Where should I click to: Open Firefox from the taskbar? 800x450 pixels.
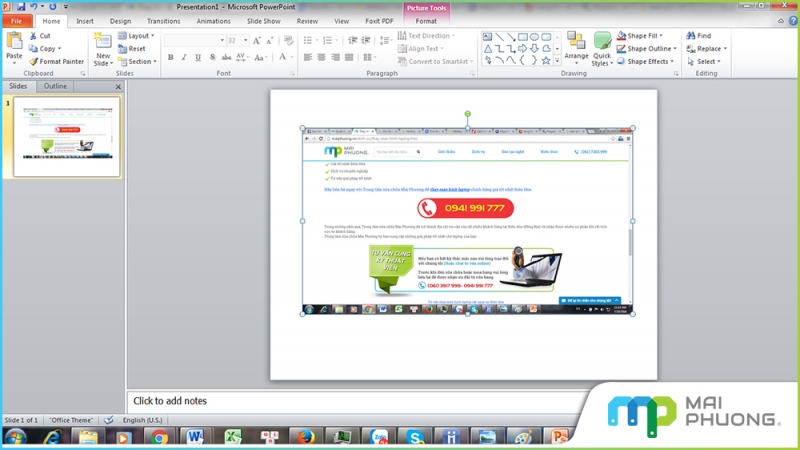pos(305,437)
